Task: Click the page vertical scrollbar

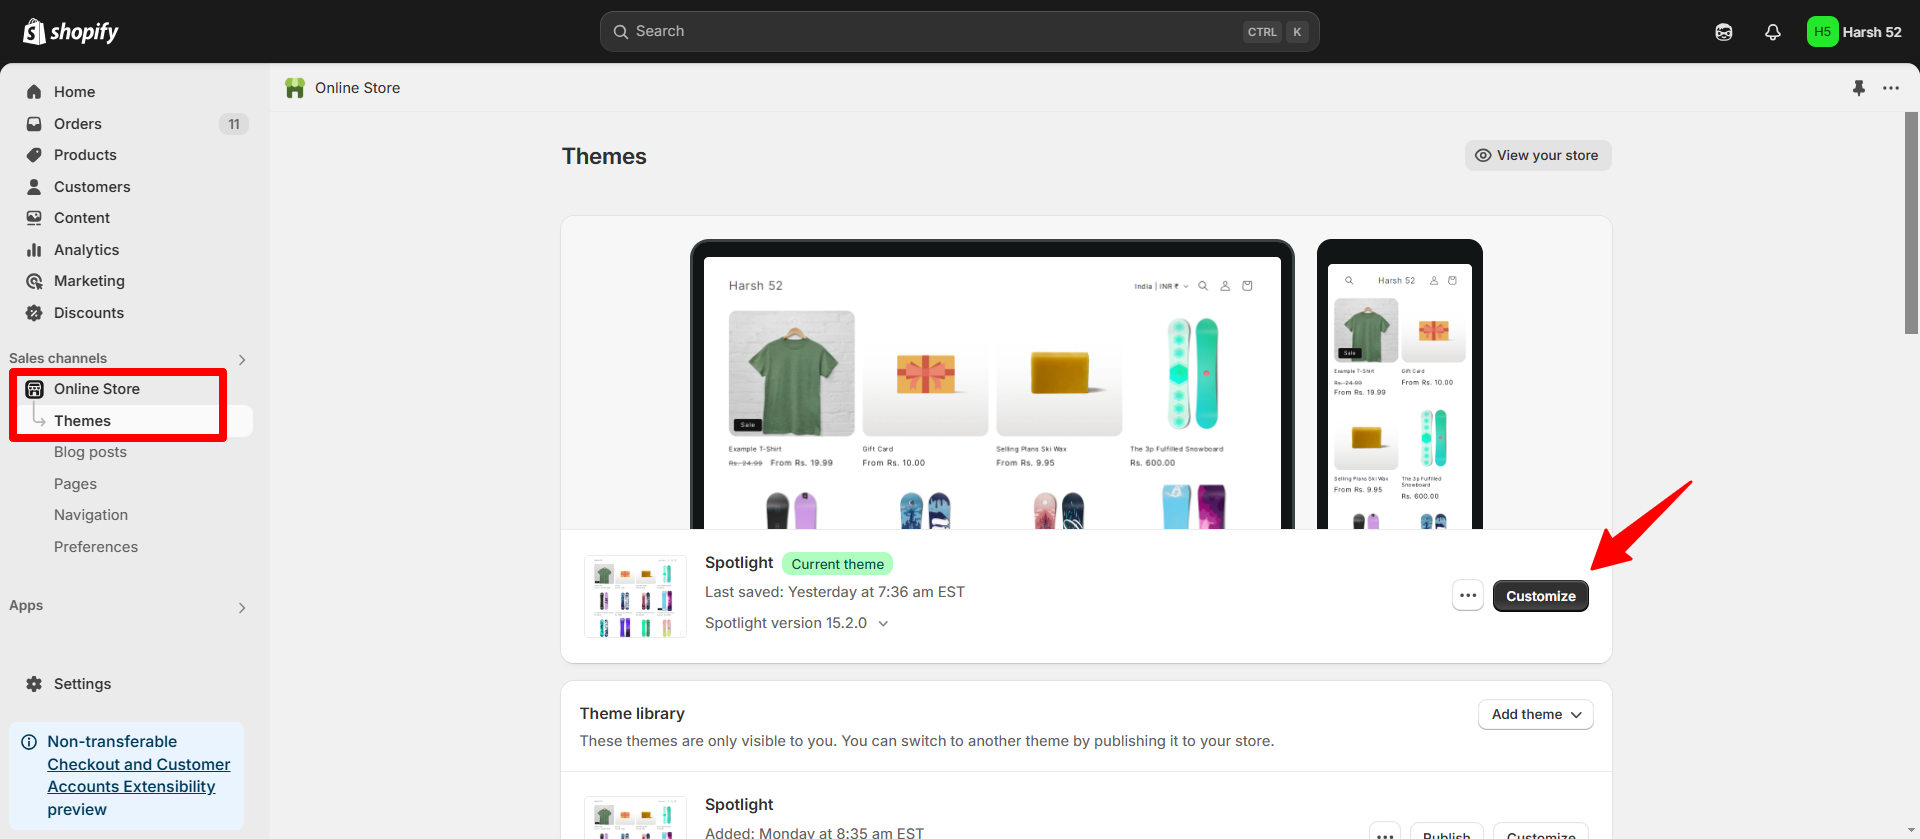Action: [1911, 223]
